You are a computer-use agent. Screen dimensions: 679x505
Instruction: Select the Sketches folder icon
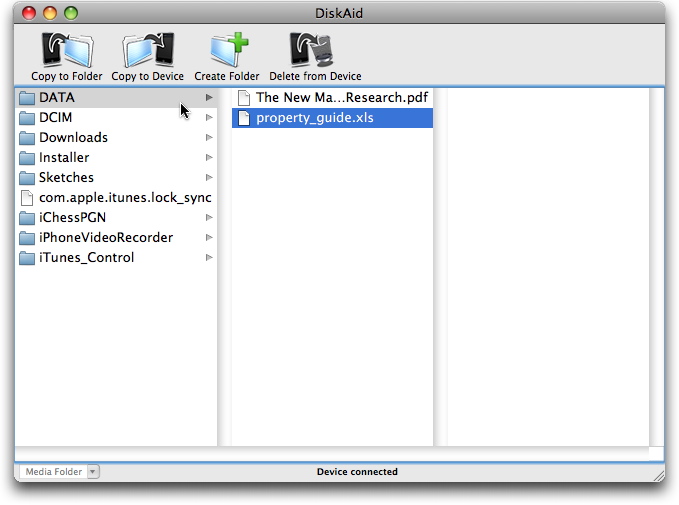[x=27, y=178]
